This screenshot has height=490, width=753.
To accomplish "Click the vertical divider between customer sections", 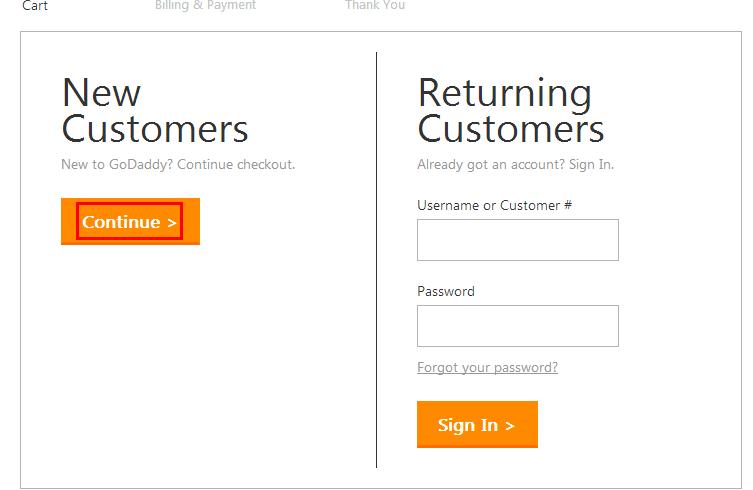I will point(377,260).
